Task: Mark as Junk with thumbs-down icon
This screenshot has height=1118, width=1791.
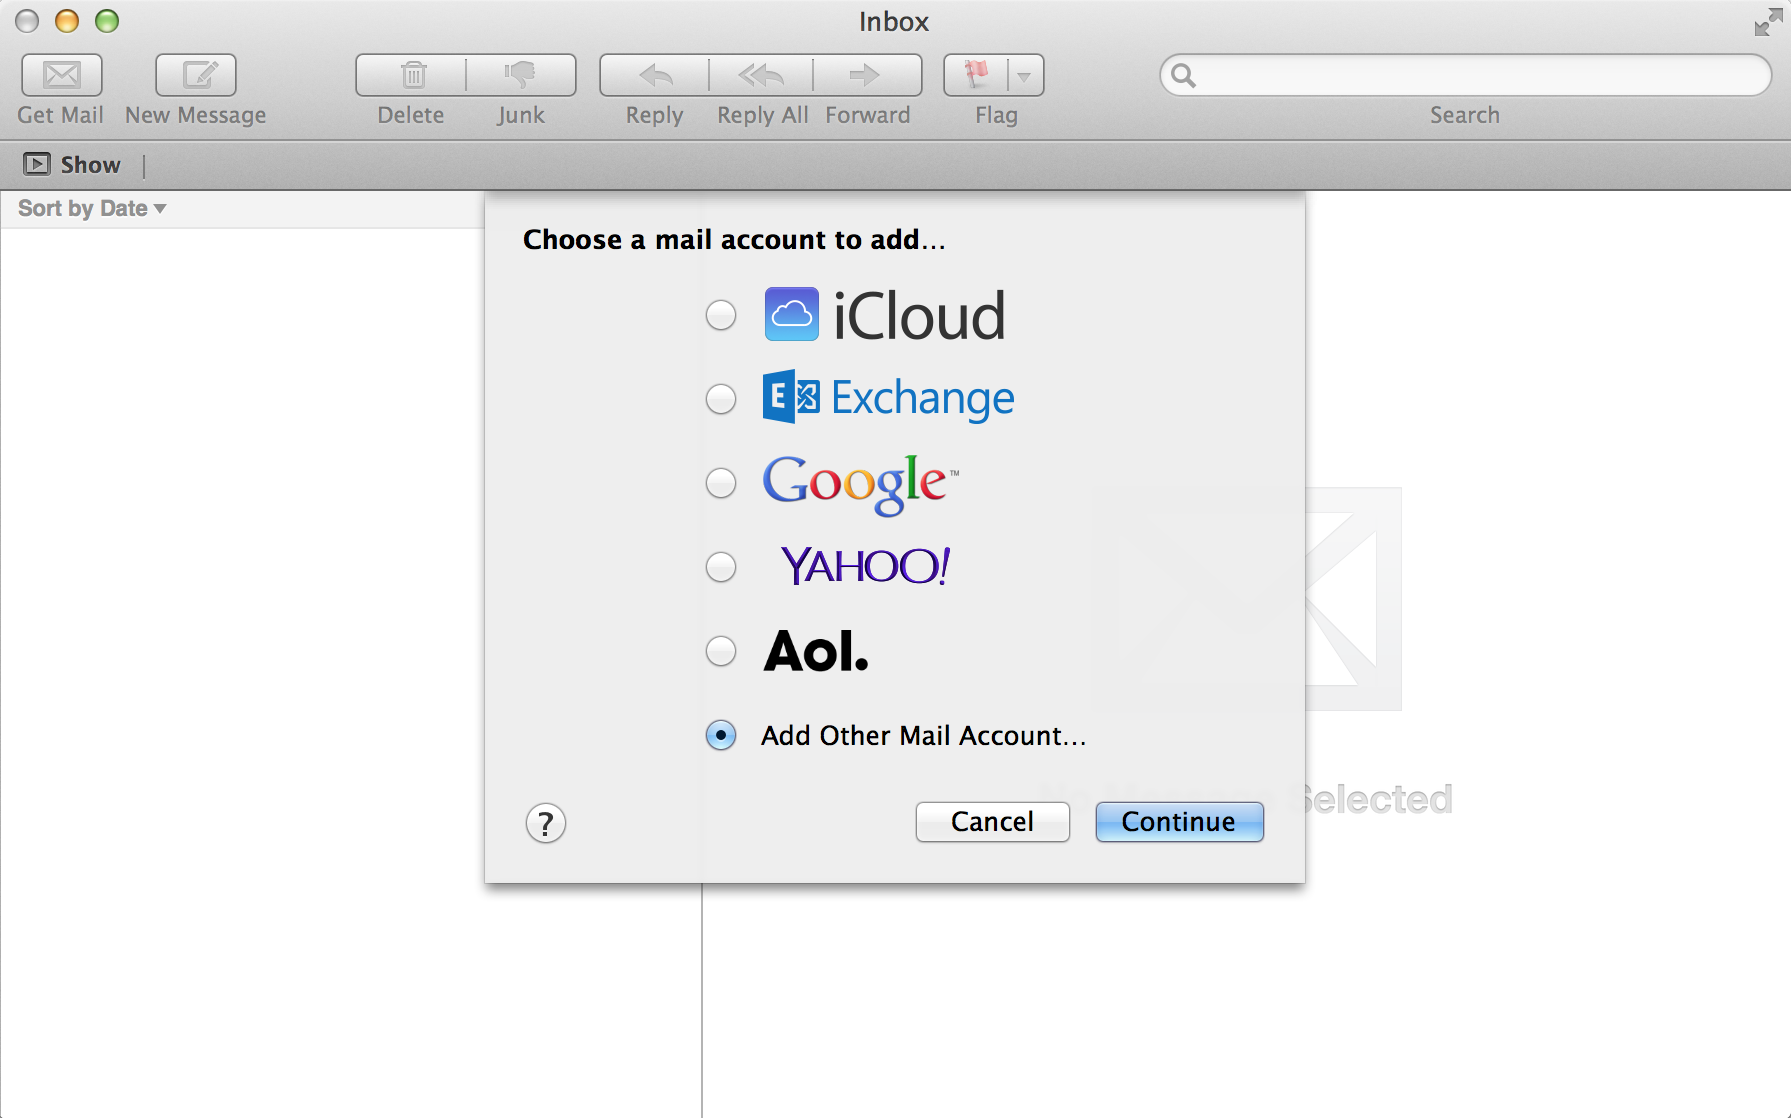Action: coord(521,75)
